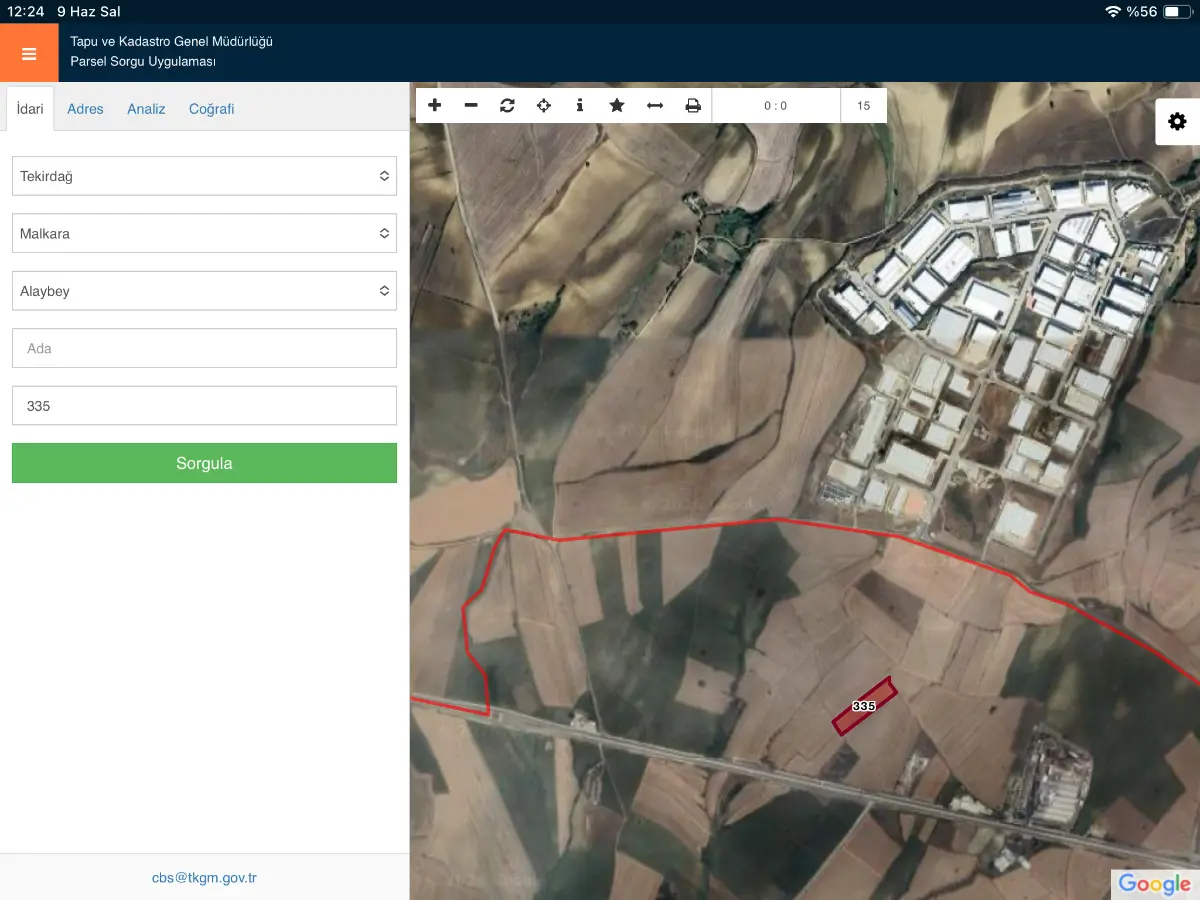The image size is (1200, 900).
Task: Click the Ada input field
Action: pyautogui.click(x=204, y=348)
